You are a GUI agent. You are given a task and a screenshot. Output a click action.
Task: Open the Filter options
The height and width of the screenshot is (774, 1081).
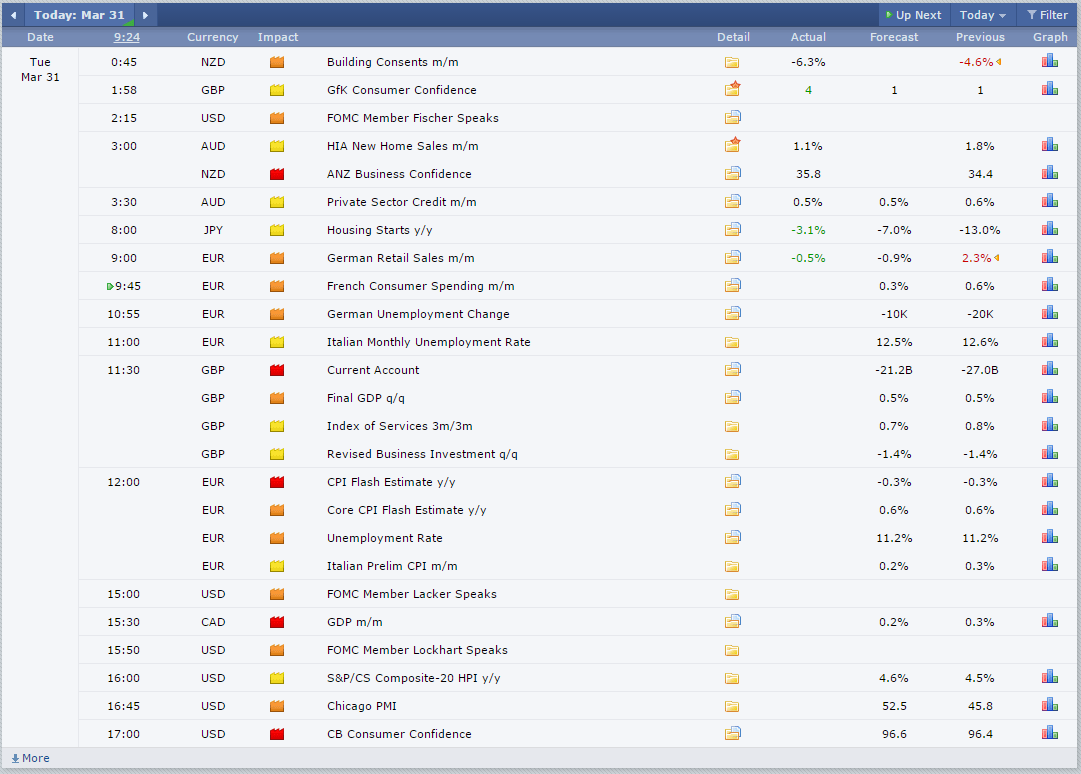pyautogui.click(x=1047, y=15)
